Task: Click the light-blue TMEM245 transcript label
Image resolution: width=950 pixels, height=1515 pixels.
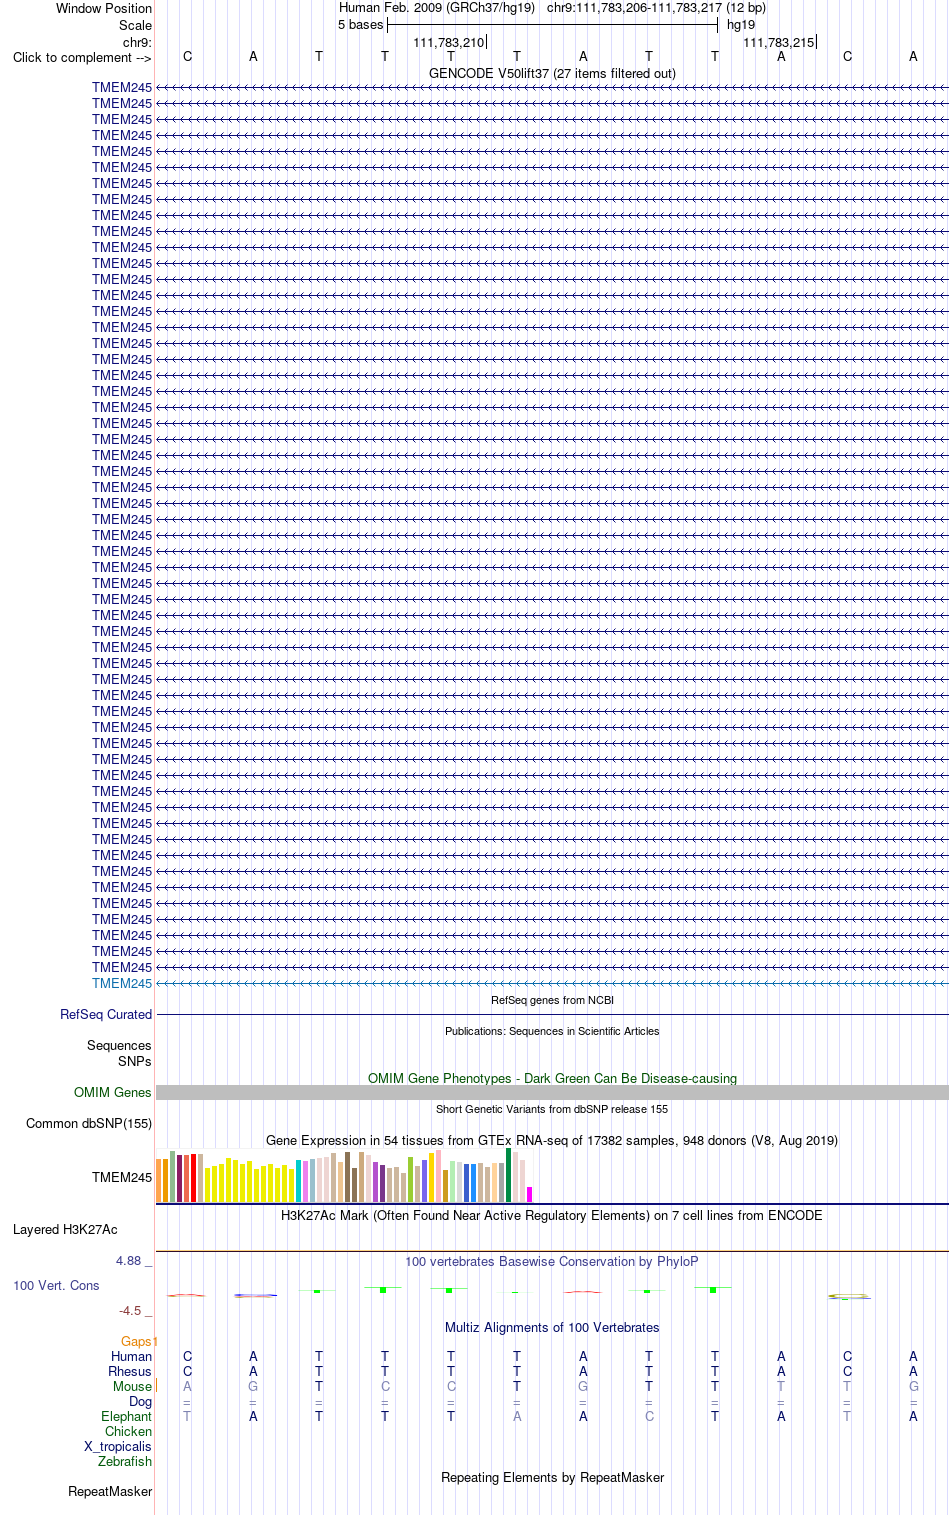Action: (x=122, y=983)
